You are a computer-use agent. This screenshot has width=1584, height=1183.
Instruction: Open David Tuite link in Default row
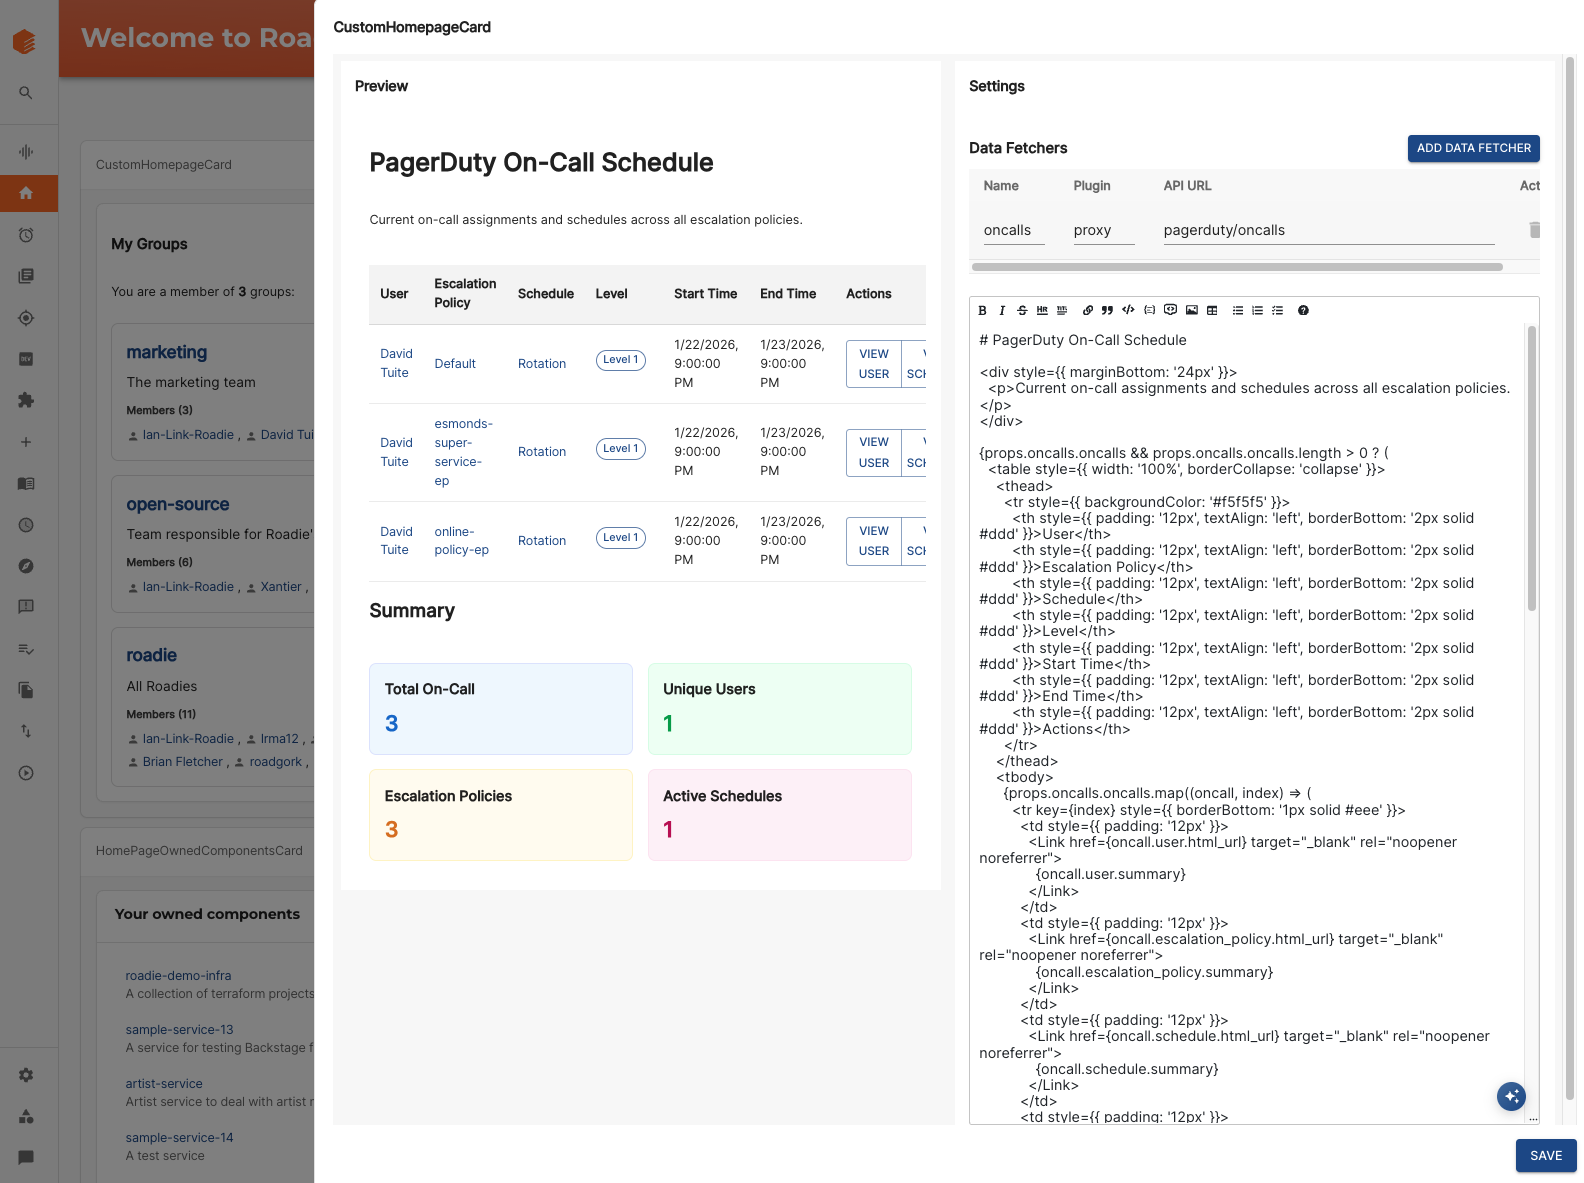(x=396, y=363)
